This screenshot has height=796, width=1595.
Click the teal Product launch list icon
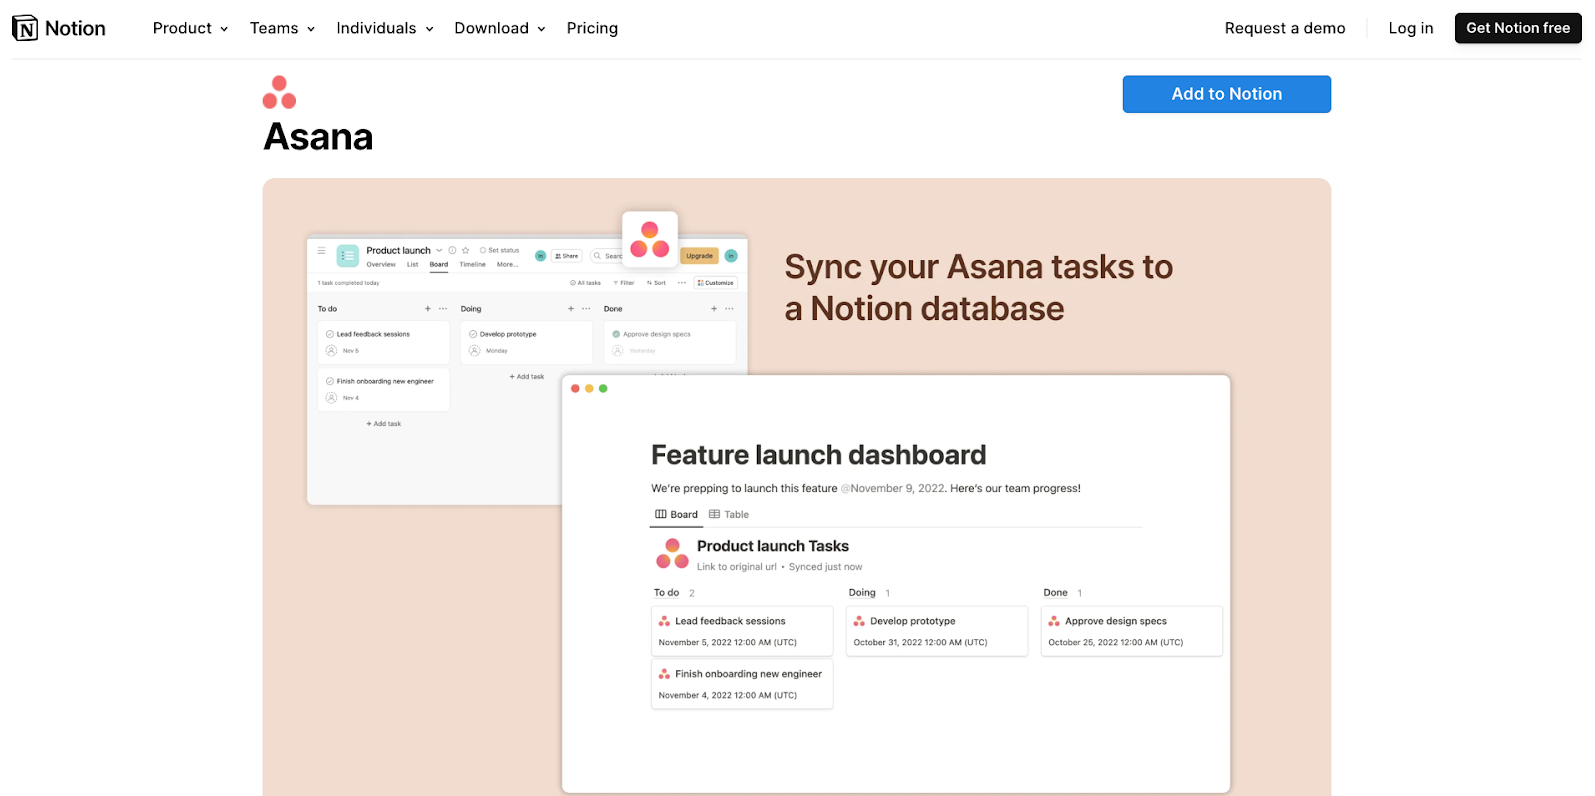pos(347,256)
